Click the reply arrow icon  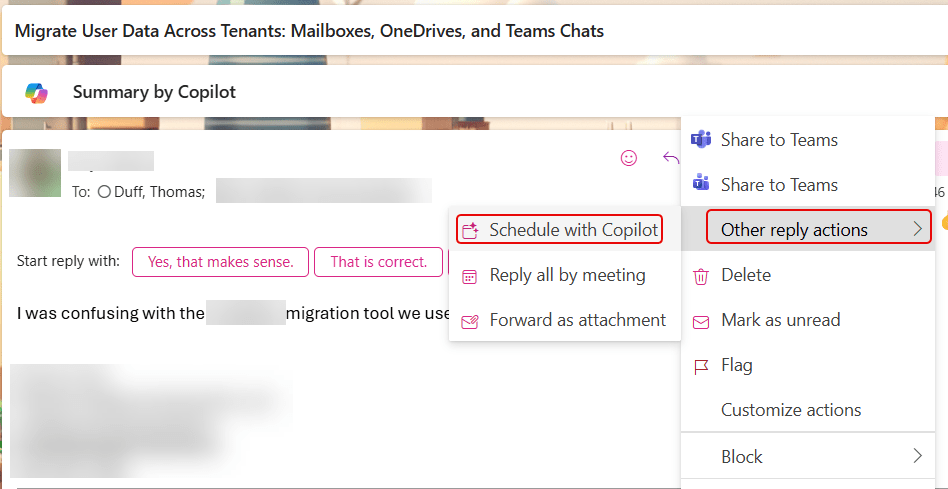pos(670,157)
